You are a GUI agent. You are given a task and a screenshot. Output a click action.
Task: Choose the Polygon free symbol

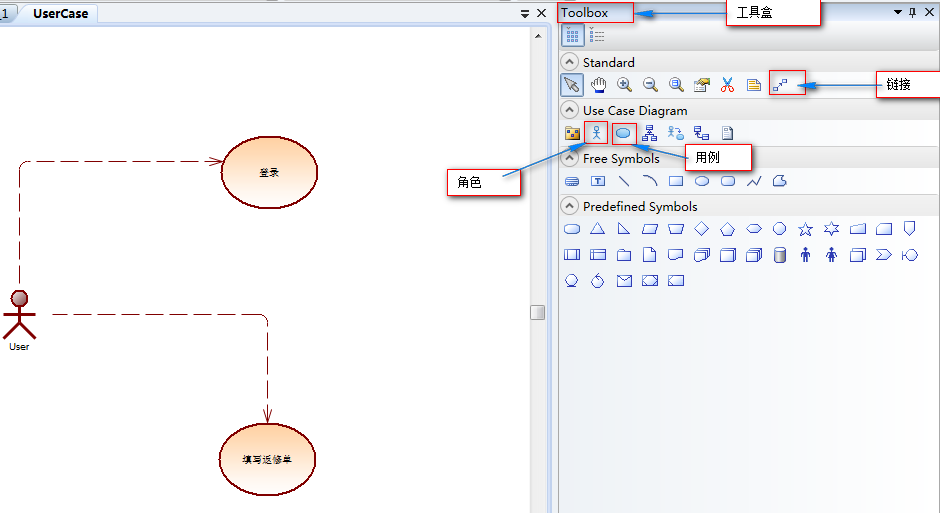click(779, 181)
